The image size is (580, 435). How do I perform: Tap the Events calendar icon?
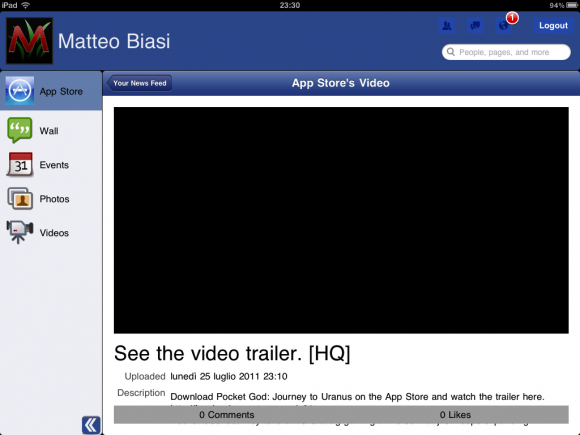[20, 164]
